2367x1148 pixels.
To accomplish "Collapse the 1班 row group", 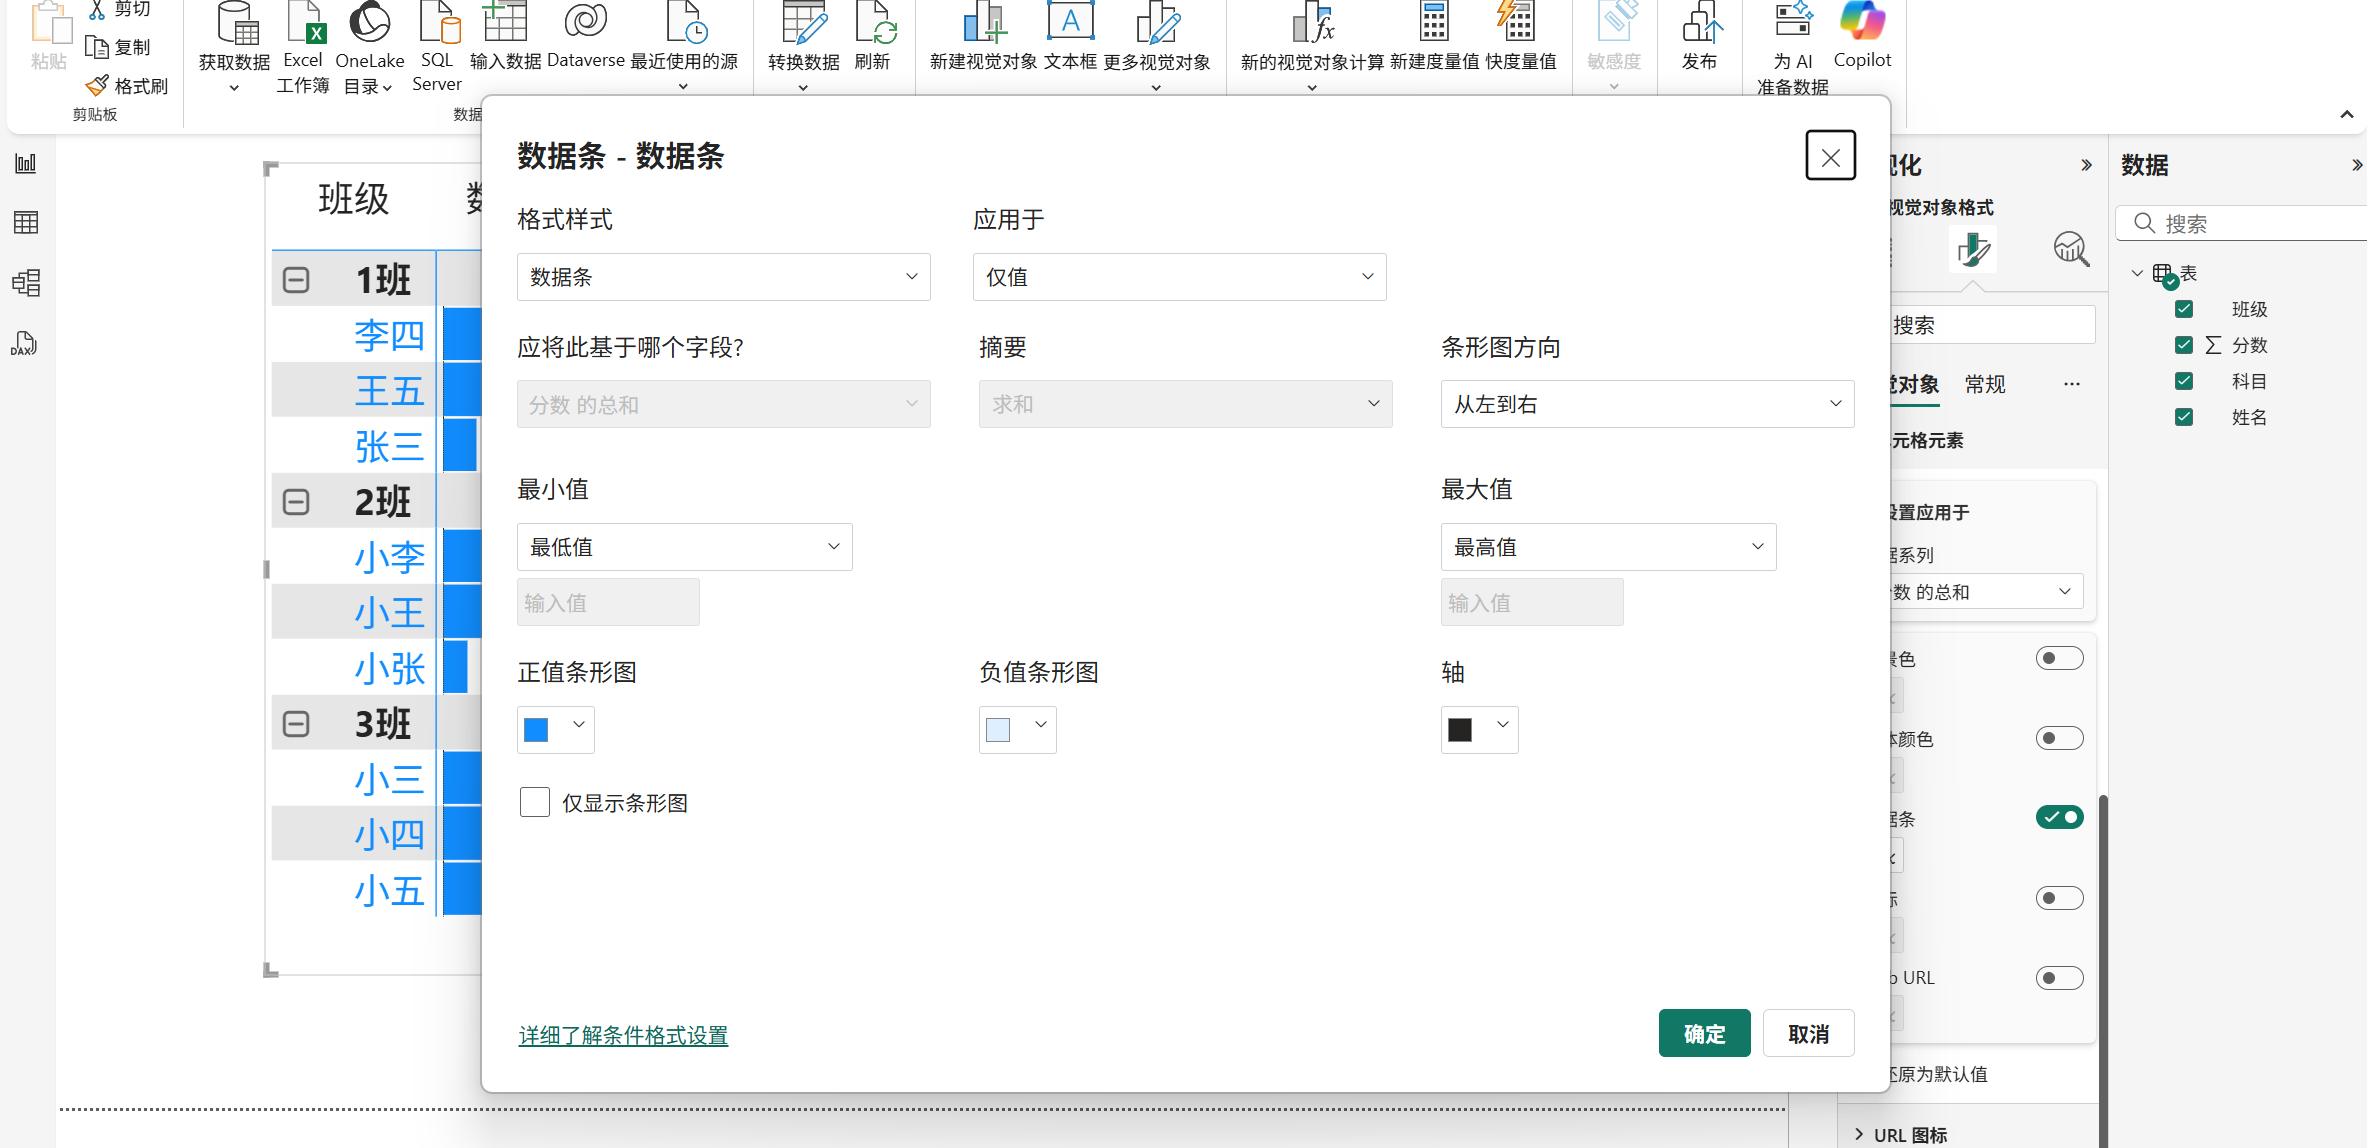I will click(296, 280).
